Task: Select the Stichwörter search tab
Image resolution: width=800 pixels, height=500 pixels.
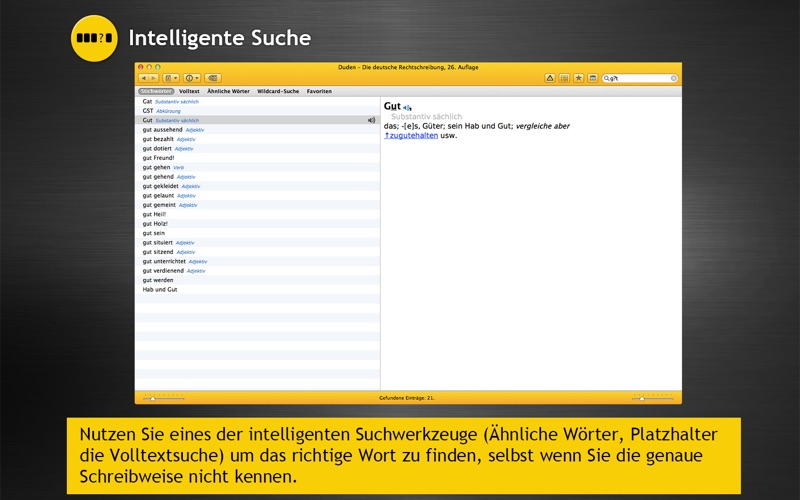Action: point(156,91)
